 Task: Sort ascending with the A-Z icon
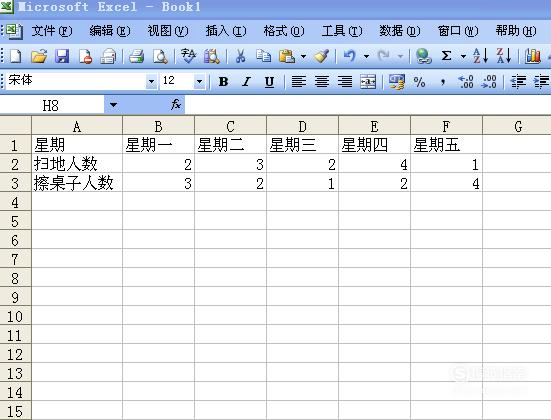click(x=480, y=56)
